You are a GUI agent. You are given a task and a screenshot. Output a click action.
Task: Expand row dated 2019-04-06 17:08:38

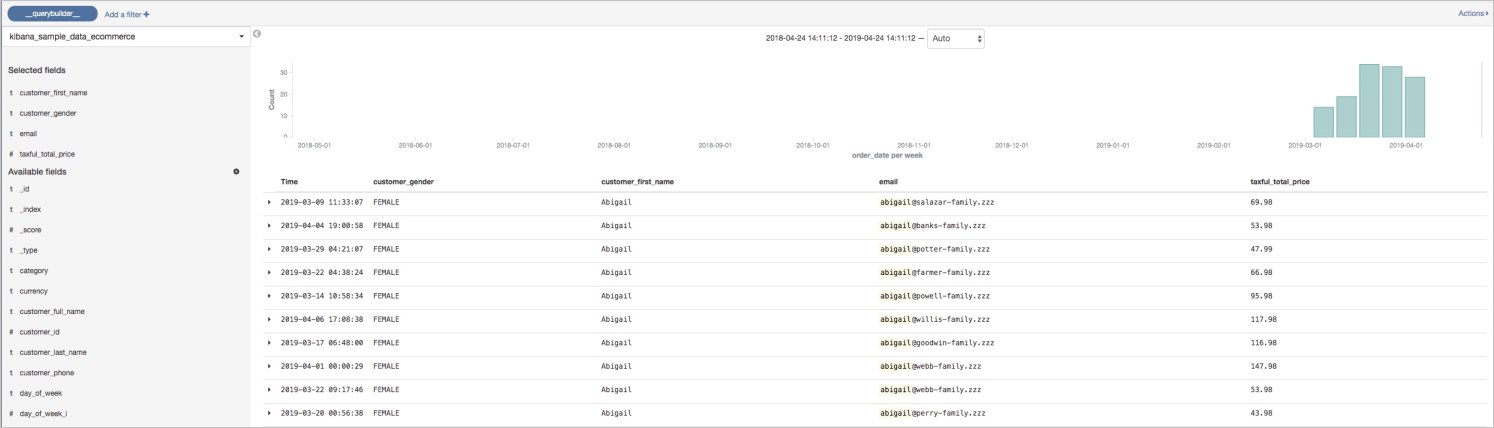coord(270,319)
